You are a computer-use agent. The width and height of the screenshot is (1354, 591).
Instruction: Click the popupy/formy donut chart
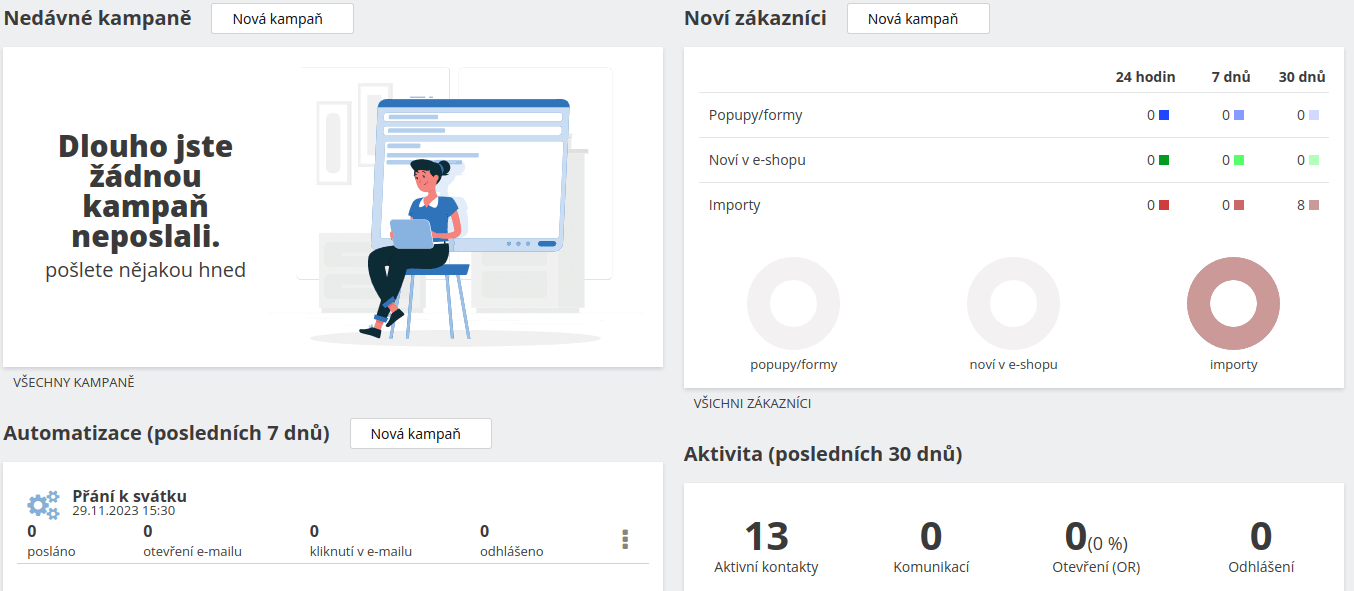(x=793, y=303)
